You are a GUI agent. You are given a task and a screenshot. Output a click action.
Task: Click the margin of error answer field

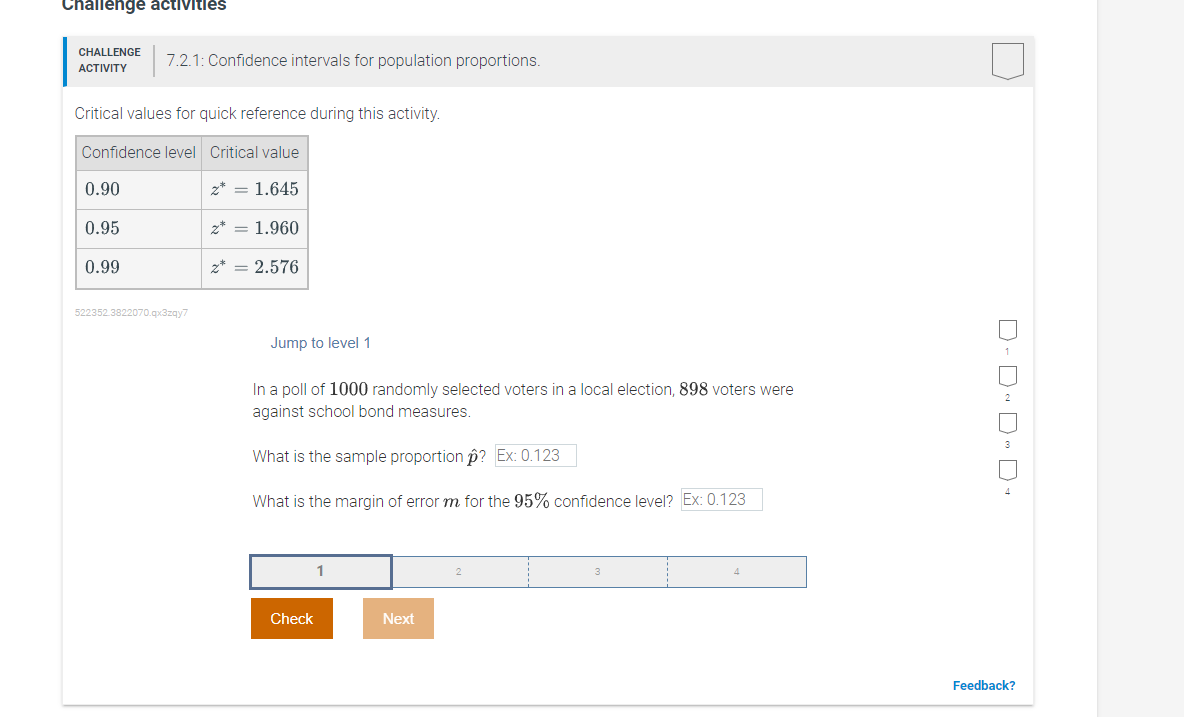pos(721,499)
